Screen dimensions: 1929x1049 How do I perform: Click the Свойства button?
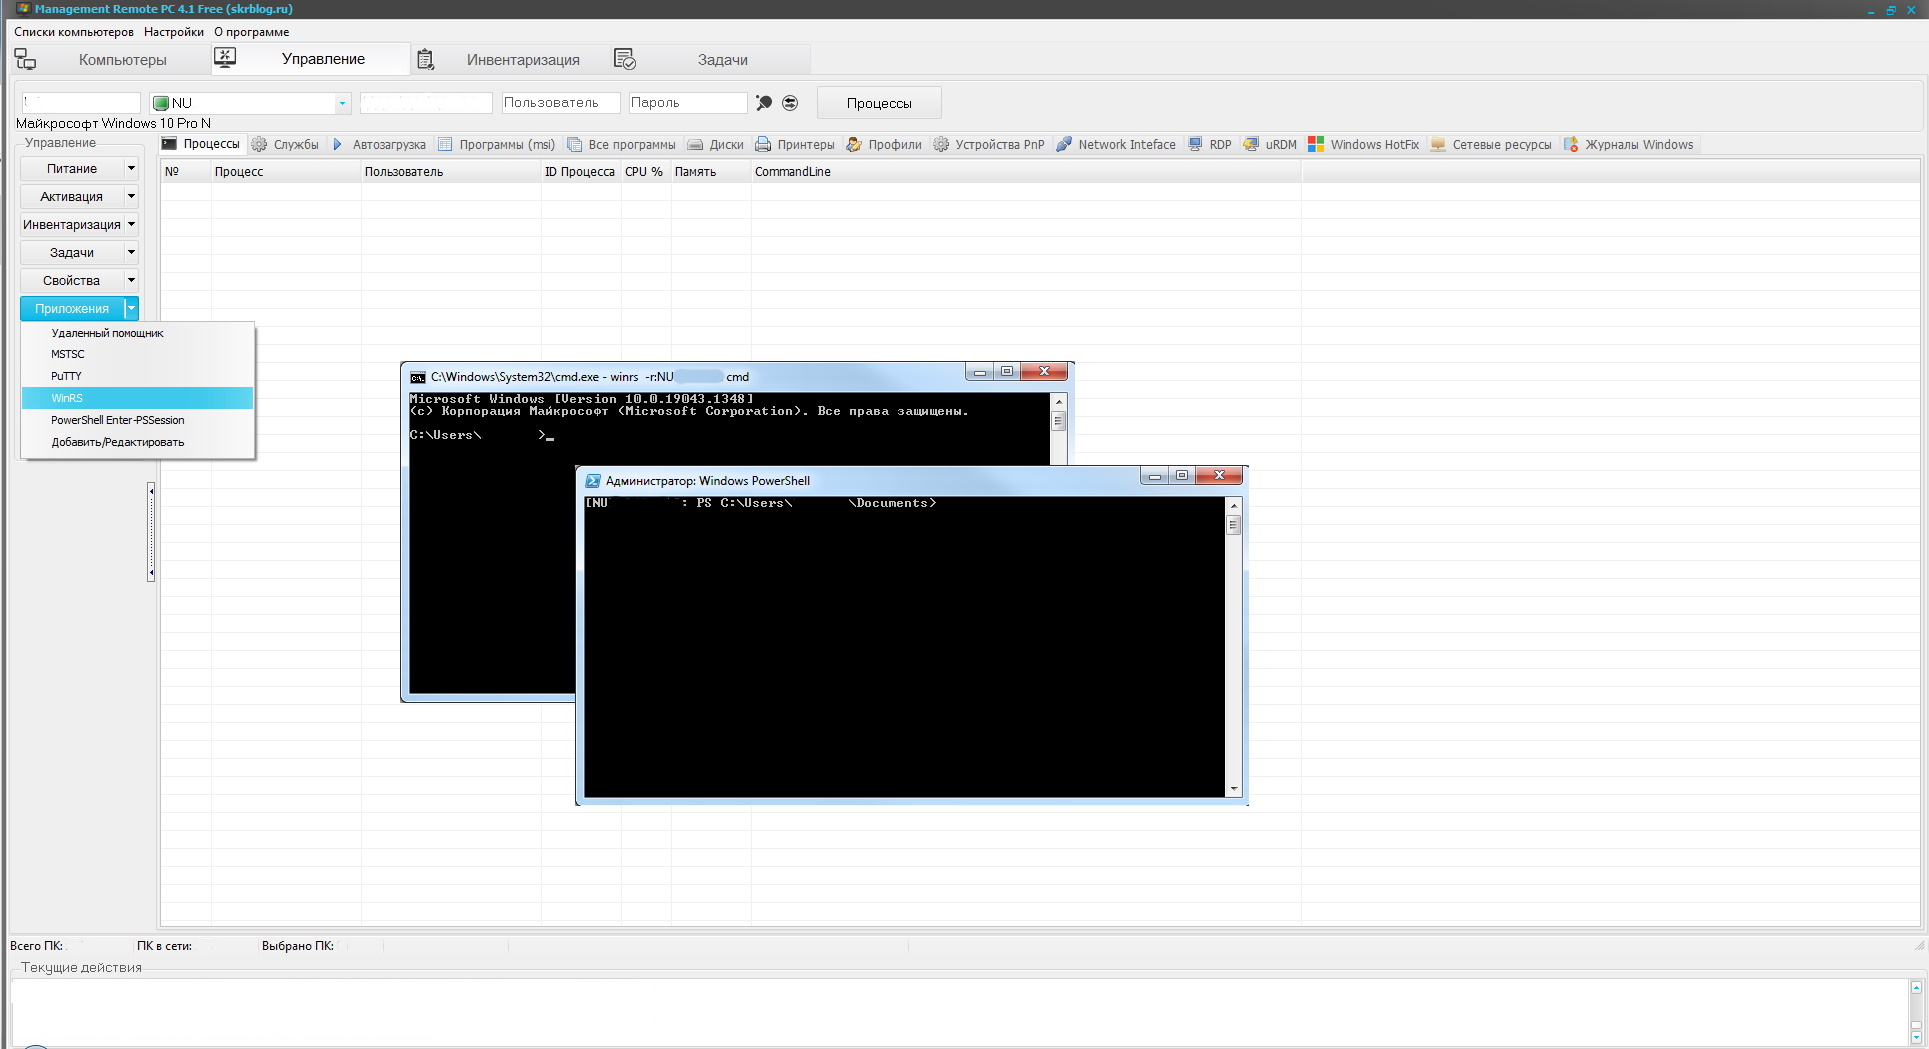point(72,280)
